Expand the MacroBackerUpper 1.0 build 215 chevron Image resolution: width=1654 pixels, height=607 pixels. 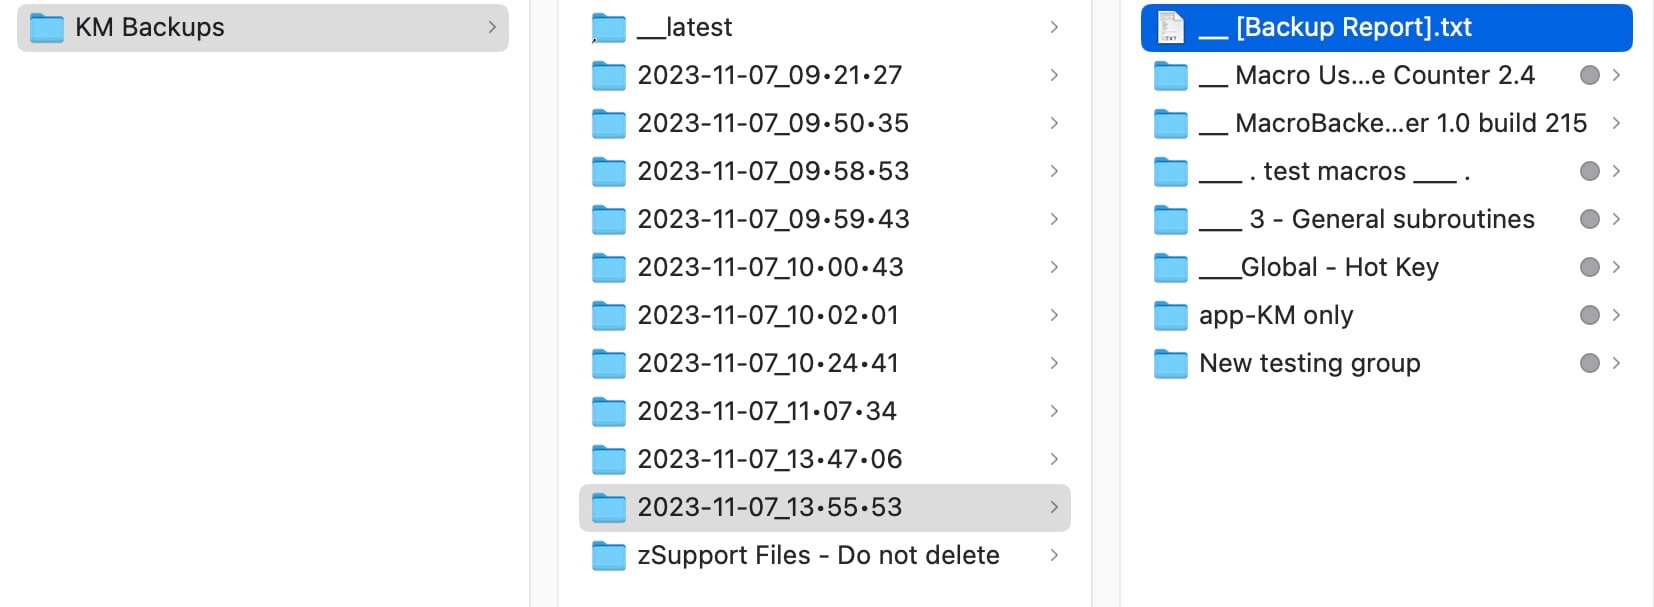point(1616,124)
